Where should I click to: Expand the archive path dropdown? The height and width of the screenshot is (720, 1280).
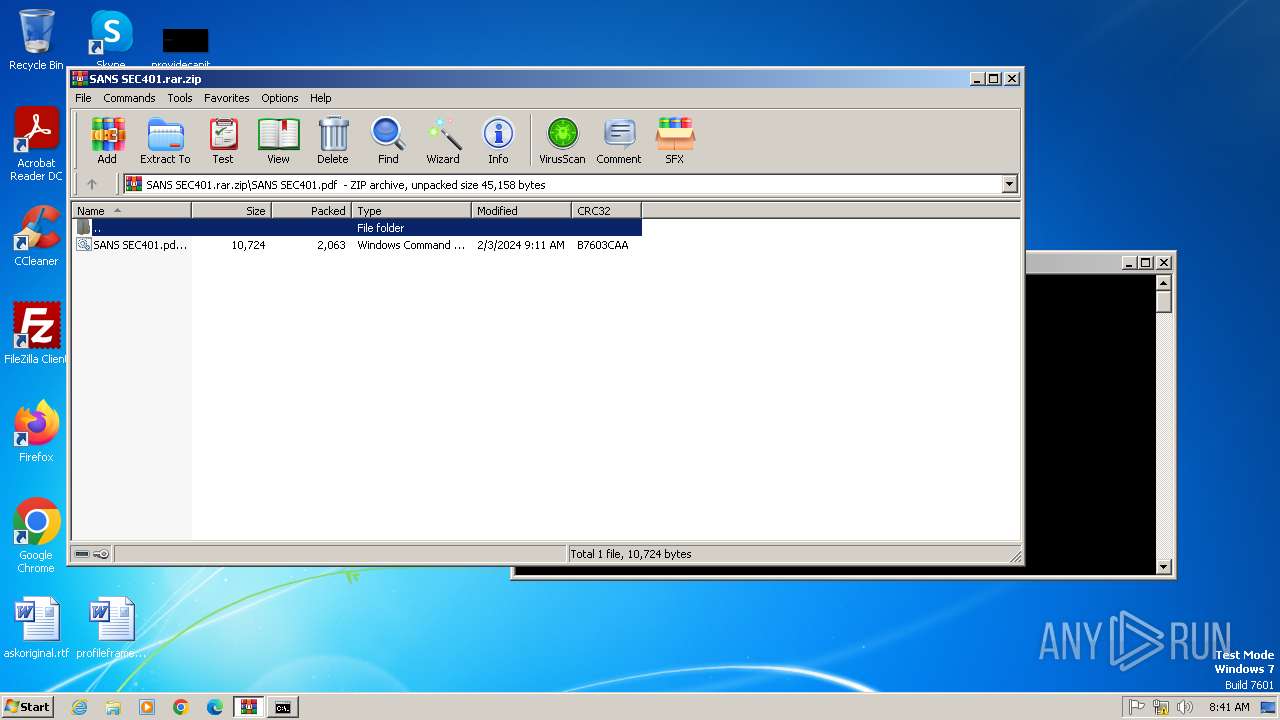click(x=1009, y=184)
